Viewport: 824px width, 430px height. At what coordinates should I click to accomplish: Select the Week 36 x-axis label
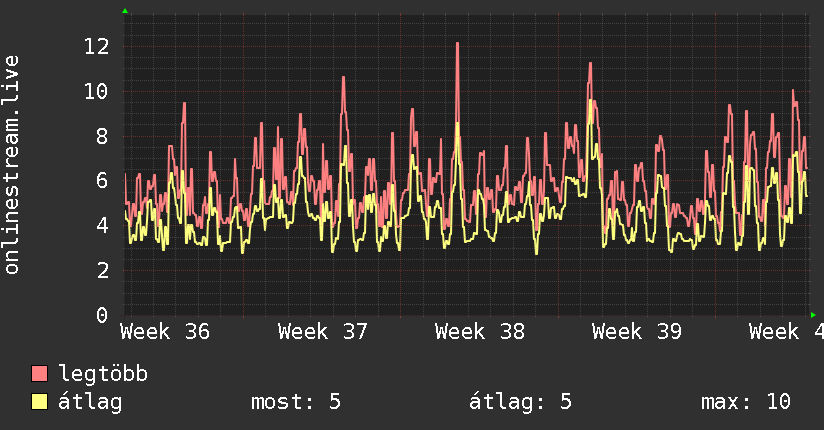click(165, 332)
